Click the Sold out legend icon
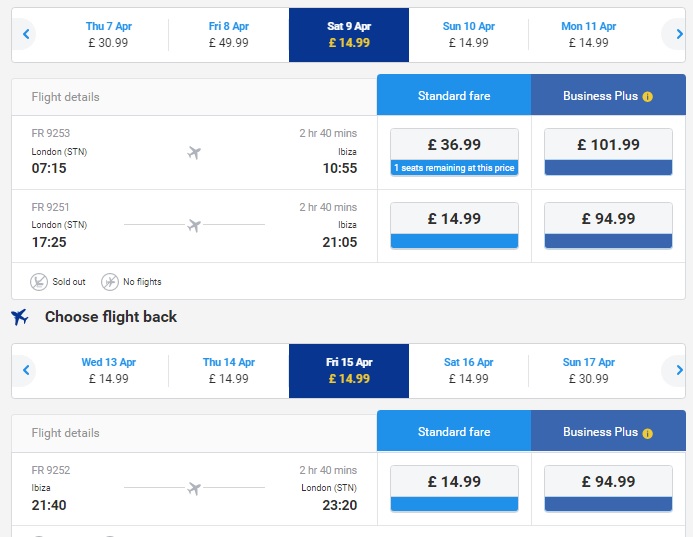 (x=39, y=282)
